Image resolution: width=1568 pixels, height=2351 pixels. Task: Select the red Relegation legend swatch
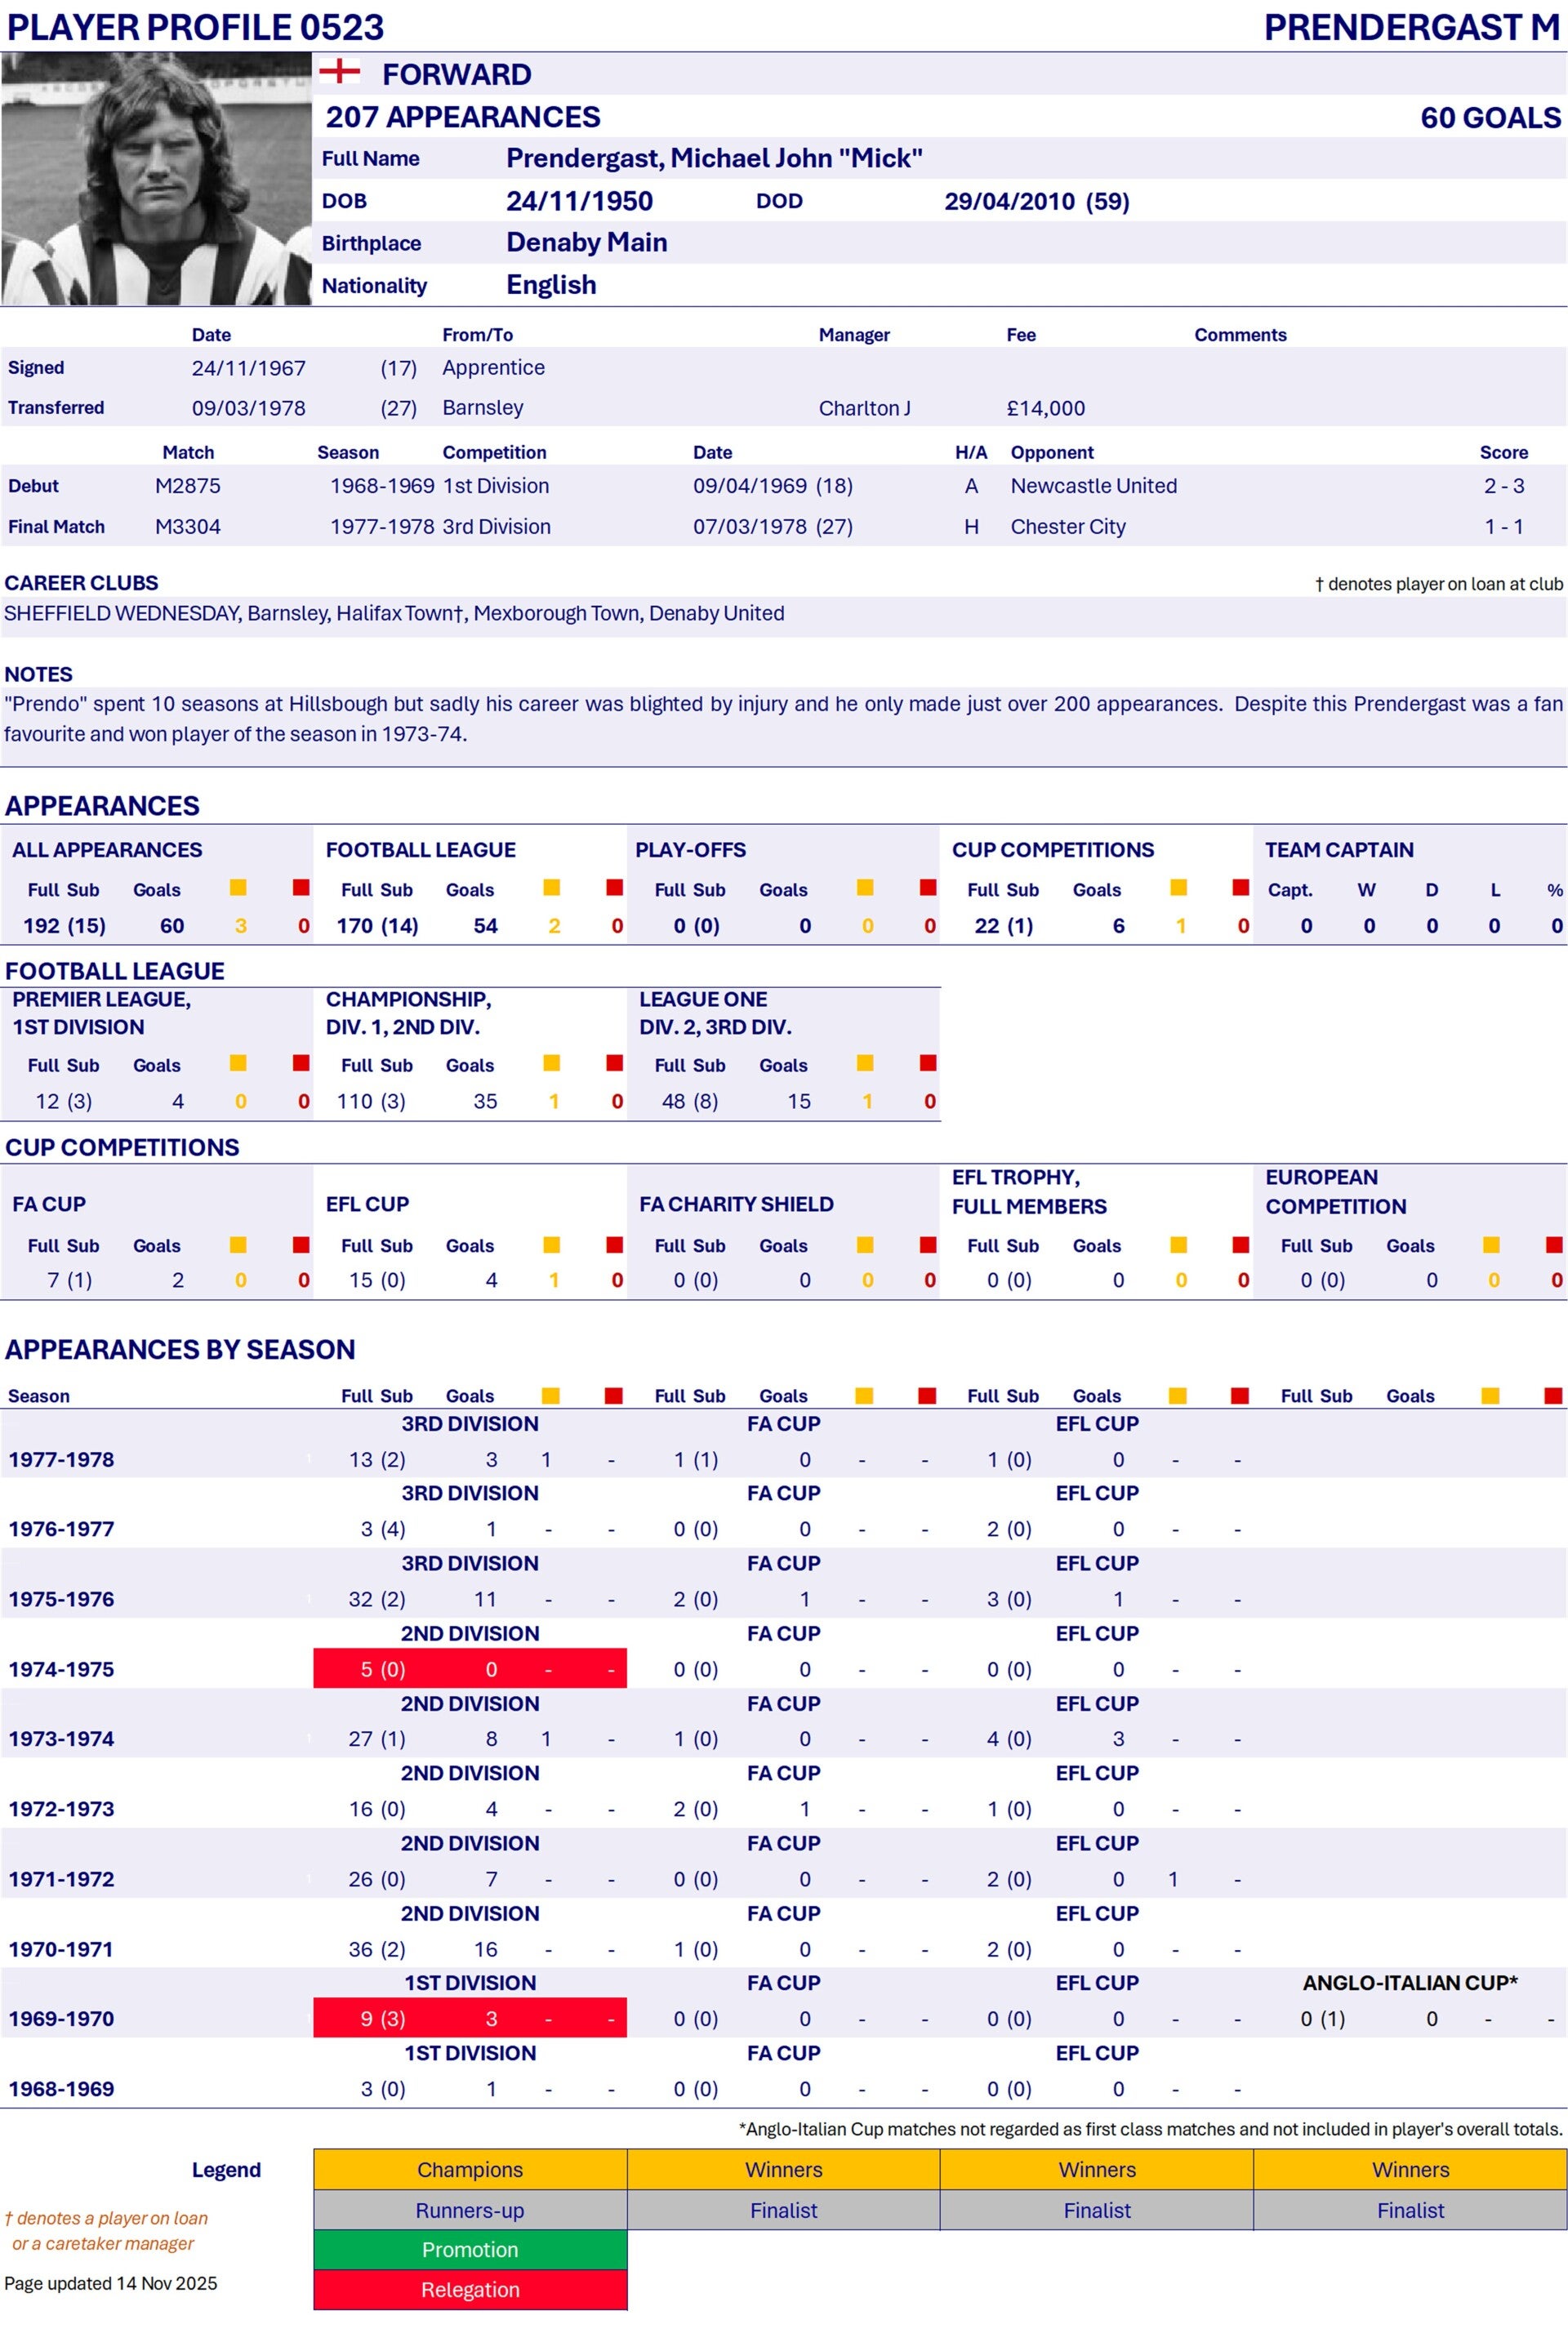point(470,2289)
